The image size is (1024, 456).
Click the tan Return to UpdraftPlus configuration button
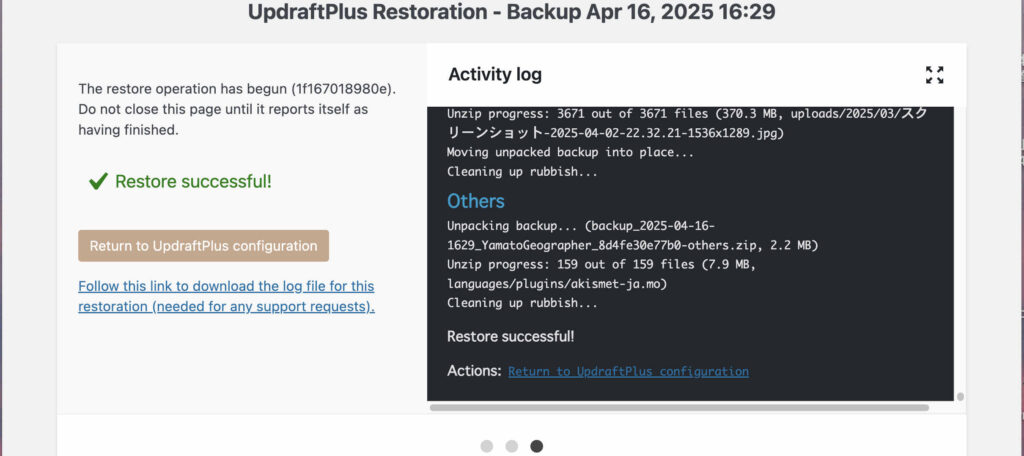tap(203, 246)
